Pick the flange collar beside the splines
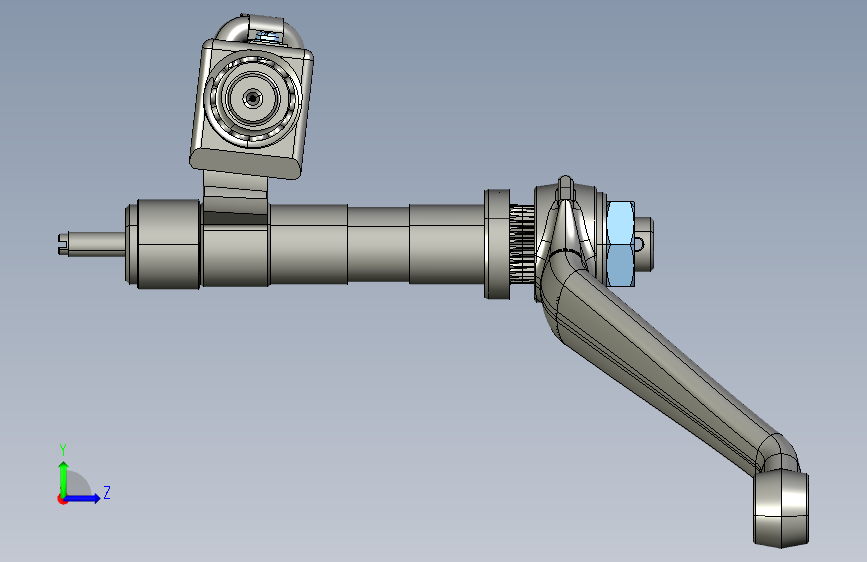867x562 pixels. [x=497, y=244]
